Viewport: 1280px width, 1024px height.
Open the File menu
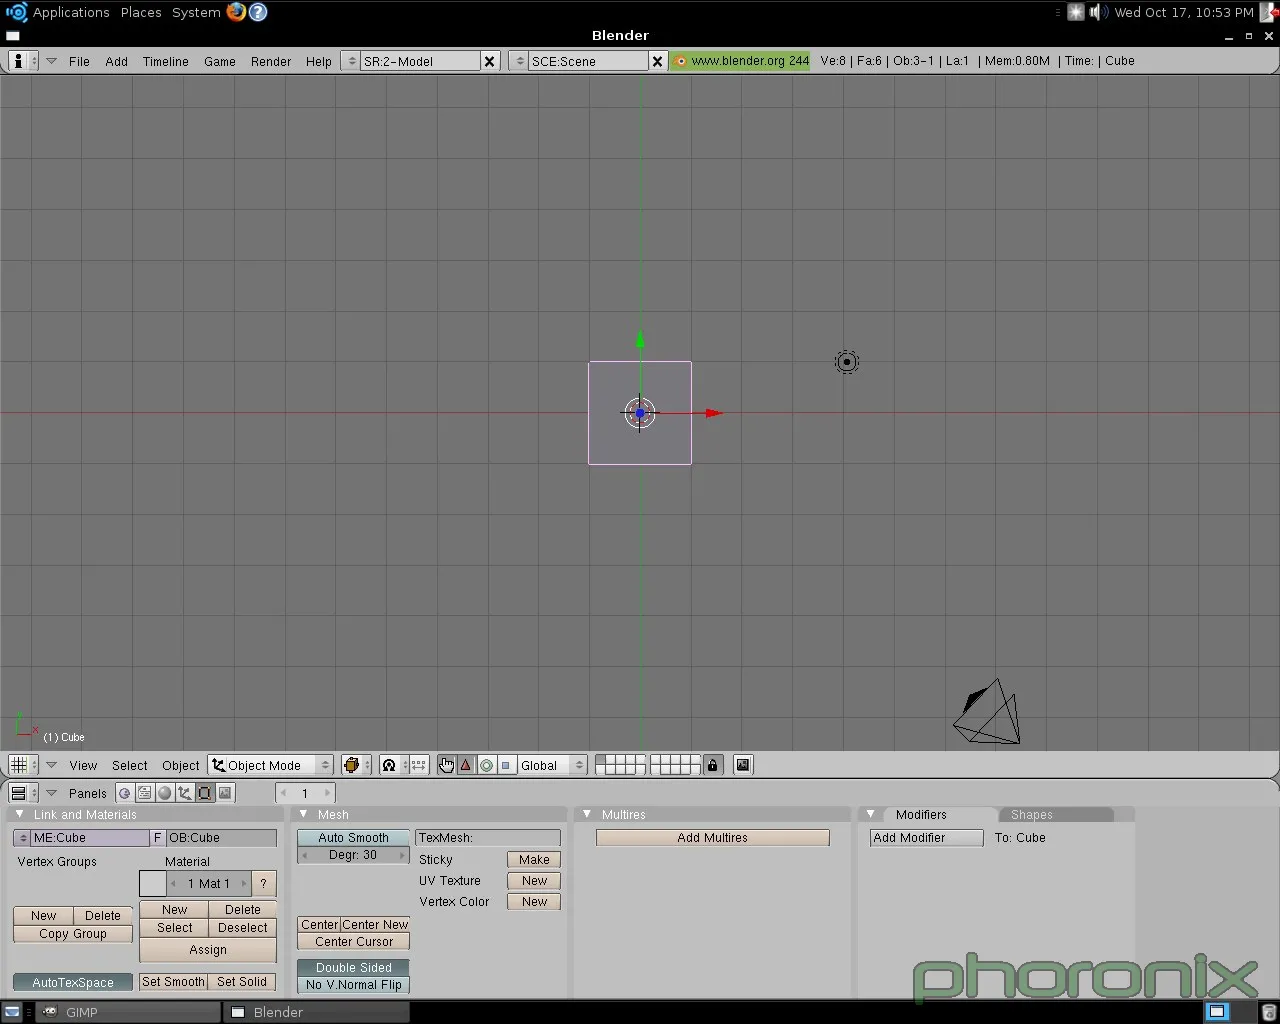point(79,61)
